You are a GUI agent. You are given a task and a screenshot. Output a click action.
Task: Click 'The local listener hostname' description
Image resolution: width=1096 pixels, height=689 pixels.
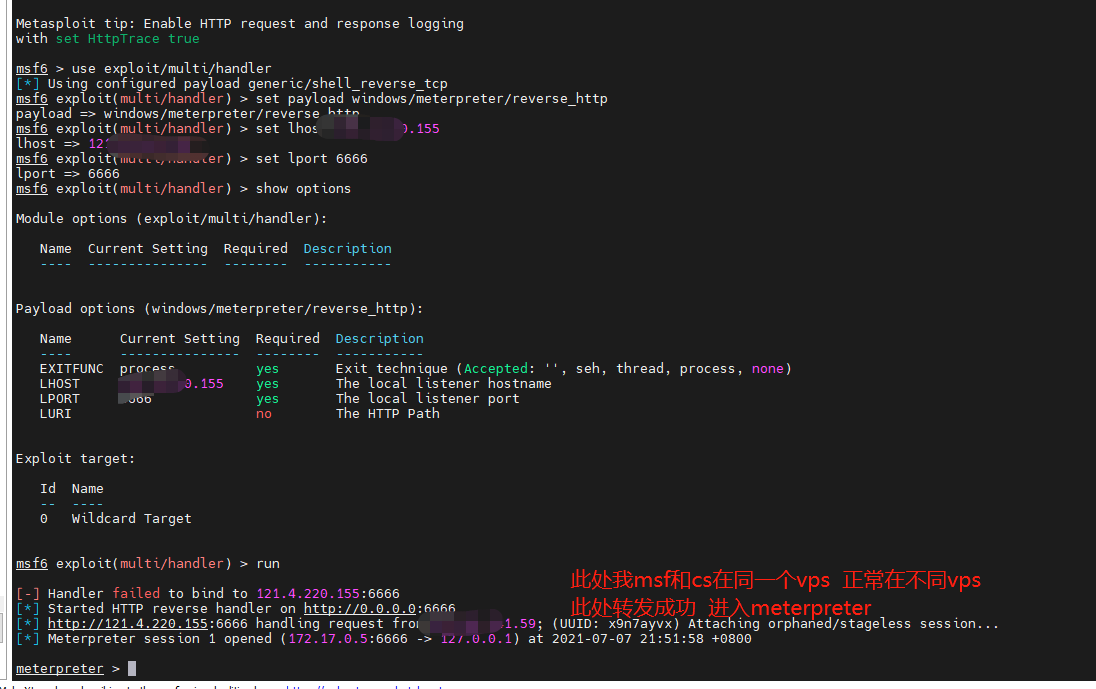[x=443, y=384]
